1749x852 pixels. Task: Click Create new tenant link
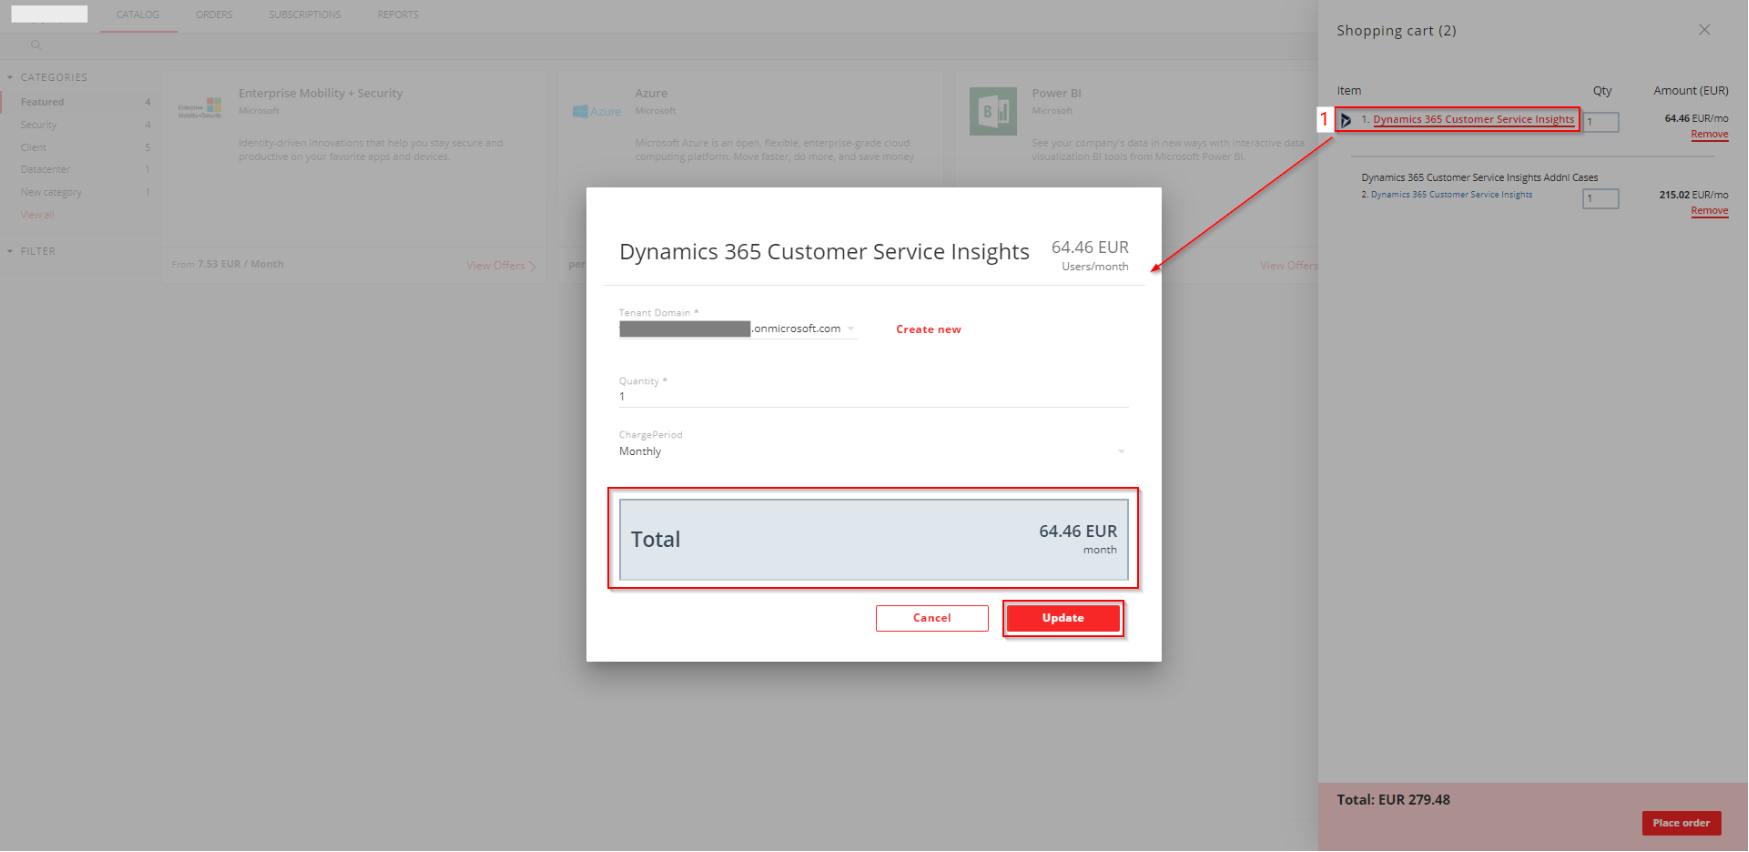coord(928,329)
